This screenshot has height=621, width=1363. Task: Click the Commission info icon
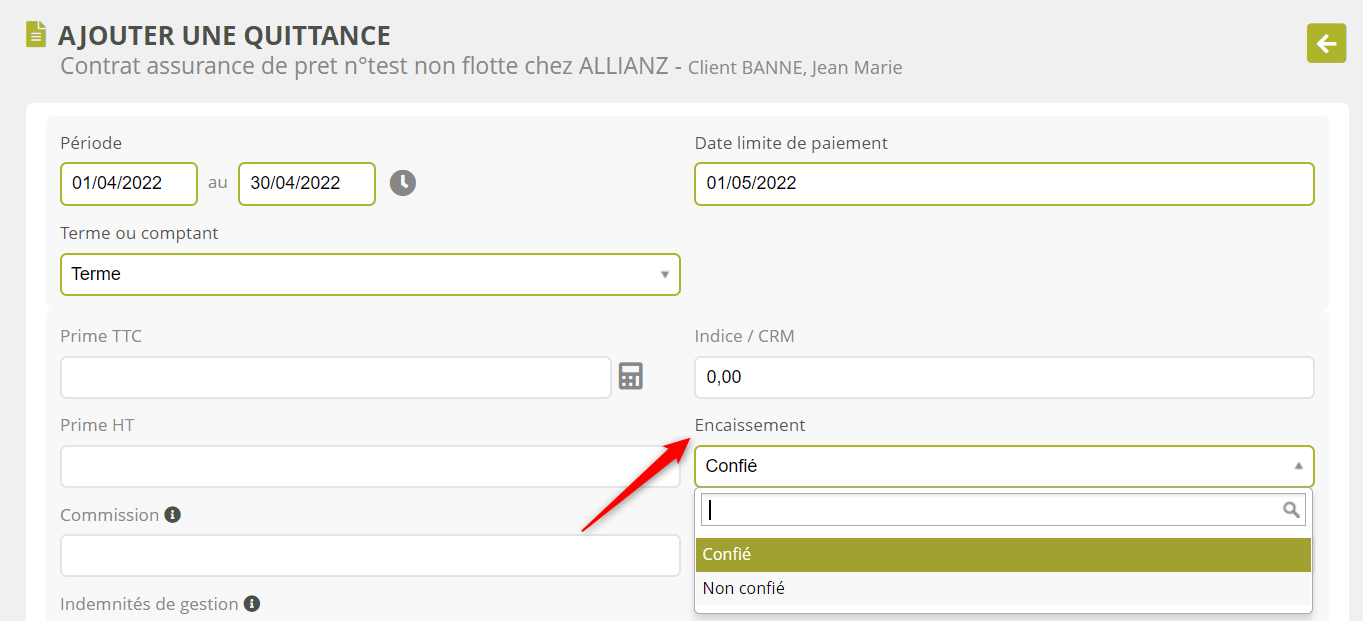pyautogui.click(x=172, y=514)
